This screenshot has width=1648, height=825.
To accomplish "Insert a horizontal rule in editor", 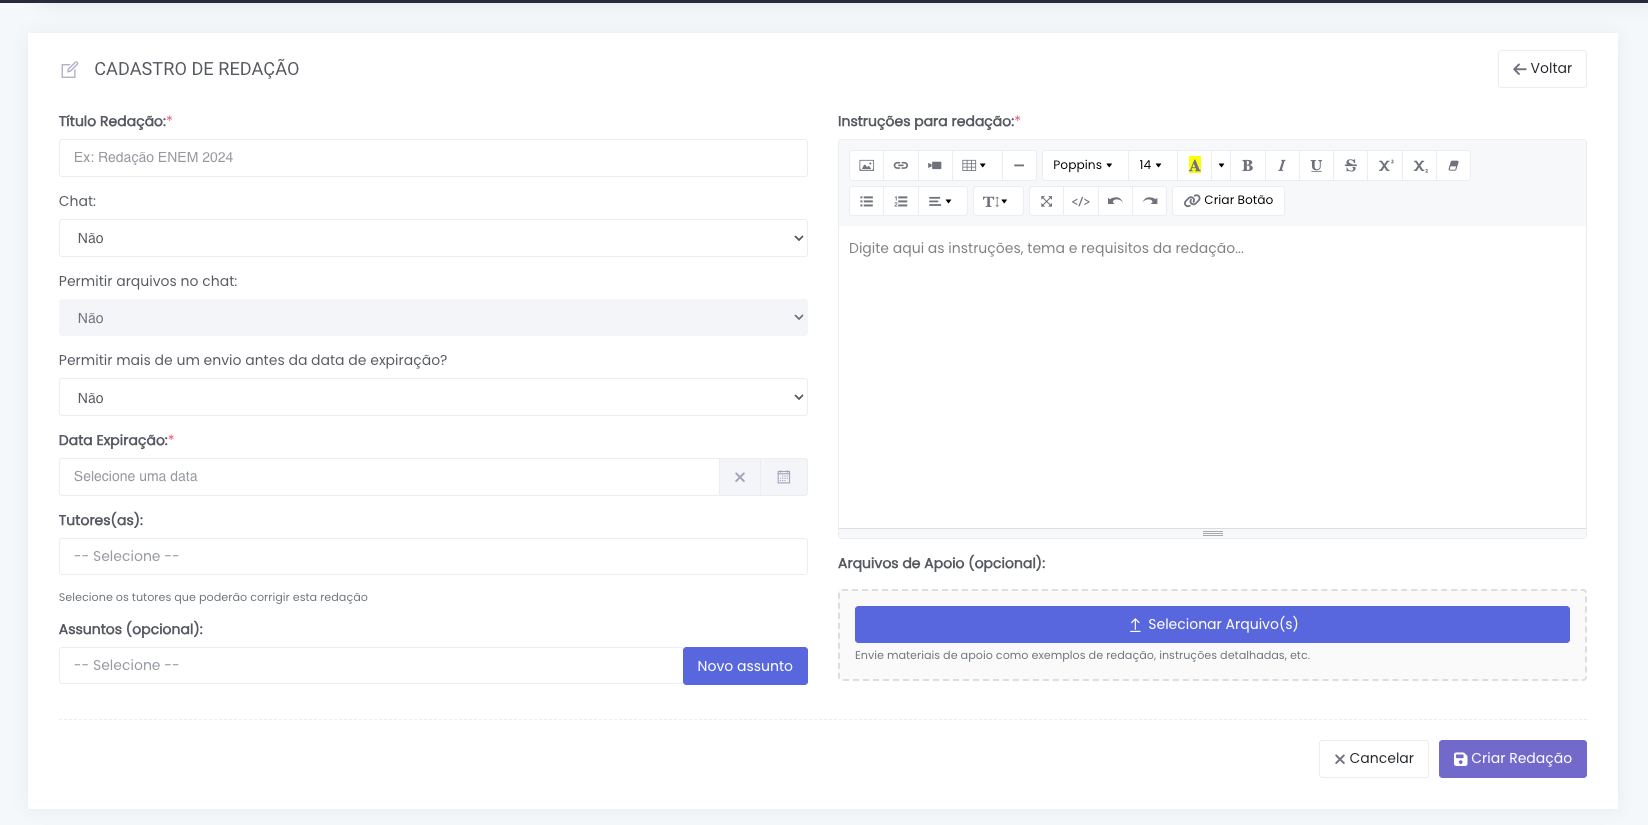I will click(x=1019, y=166).
